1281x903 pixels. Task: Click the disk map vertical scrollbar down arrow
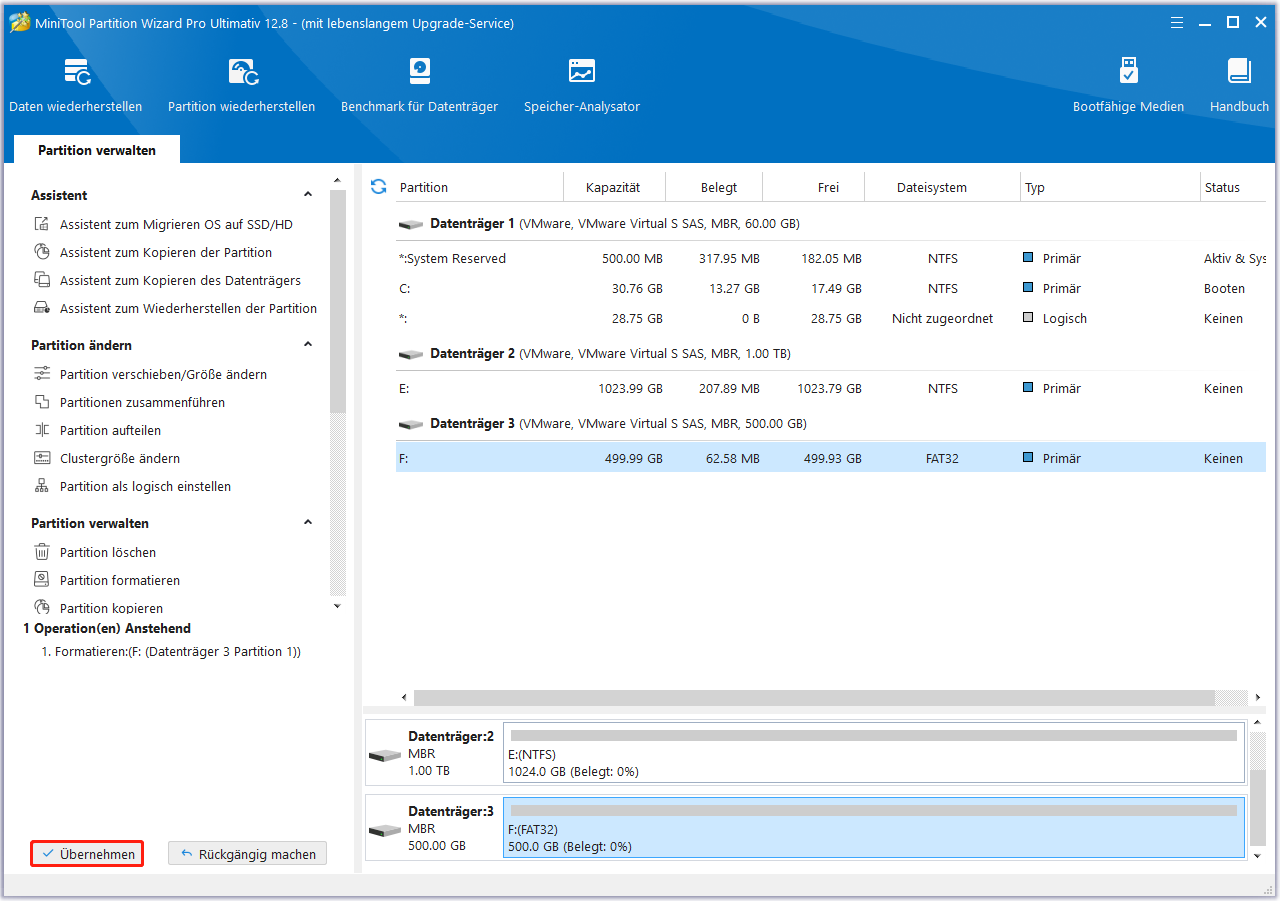coord(1256,855)
